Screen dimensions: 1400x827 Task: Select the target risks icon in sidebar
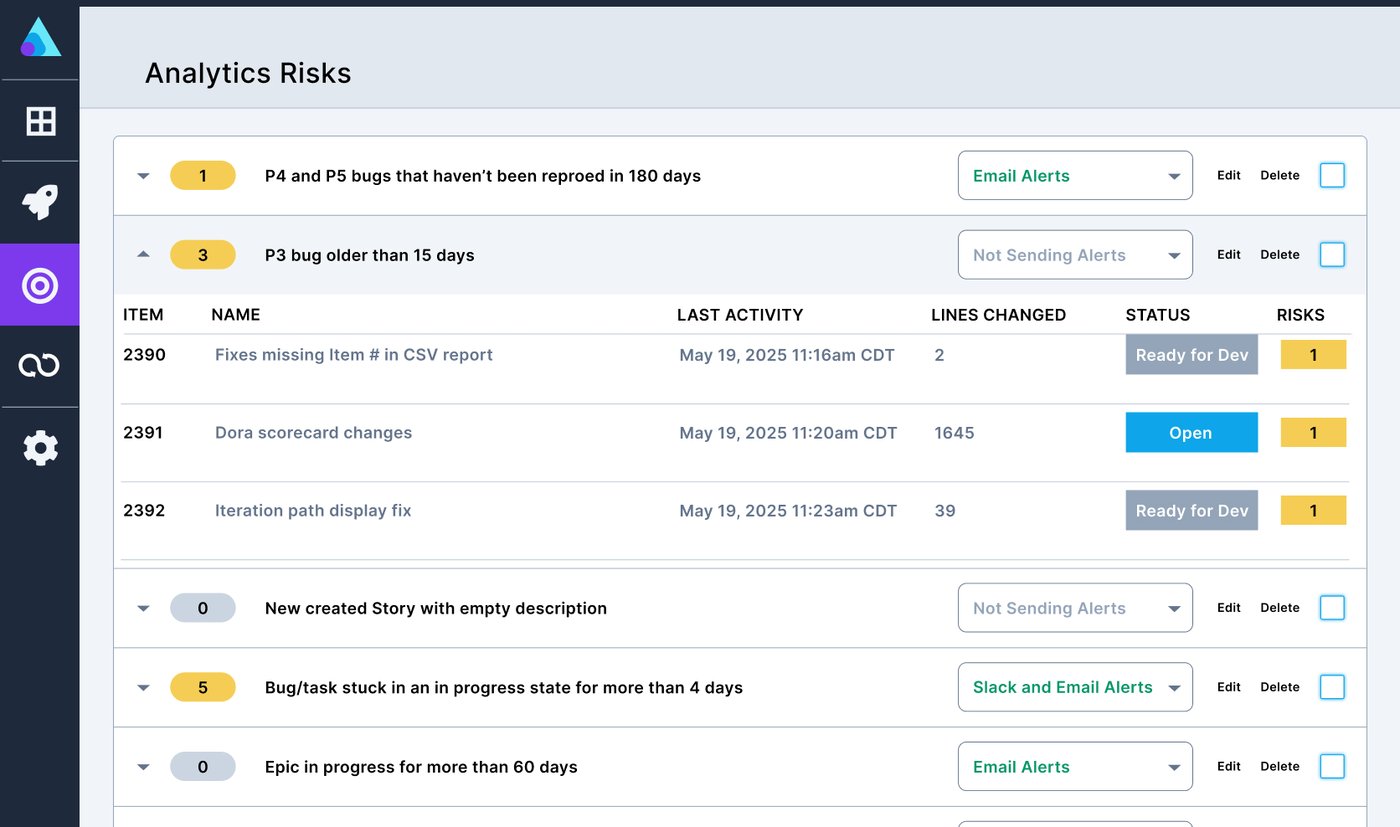40,285
